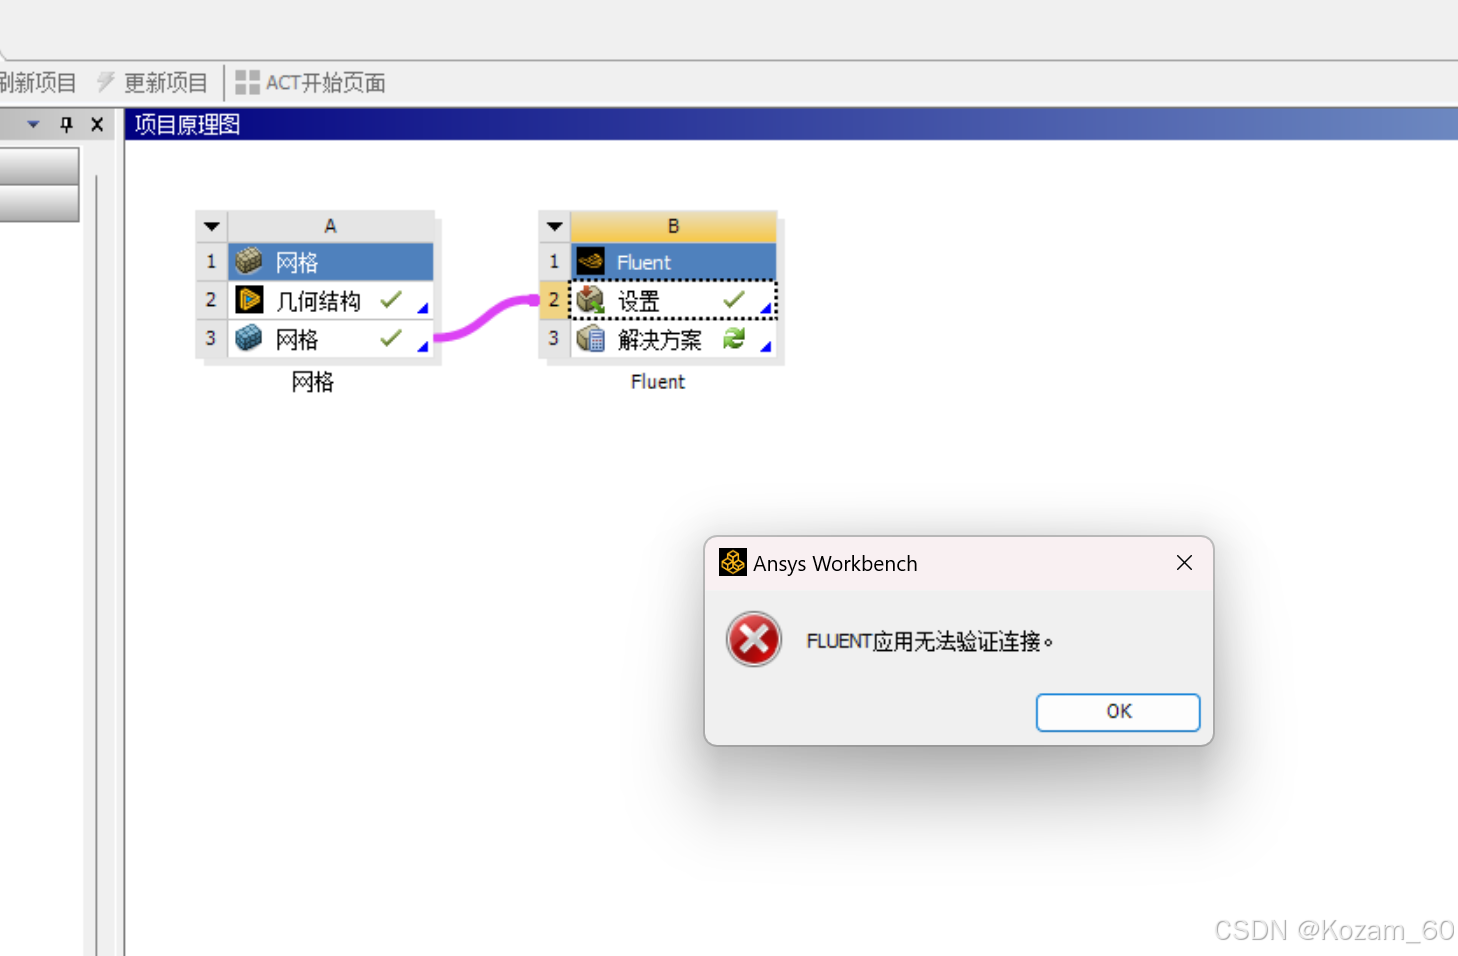The width and height of the screenshot is (1458, 956).
Task: Click the 网格 mesh cell icon in row 3
Action: point(249,339)
